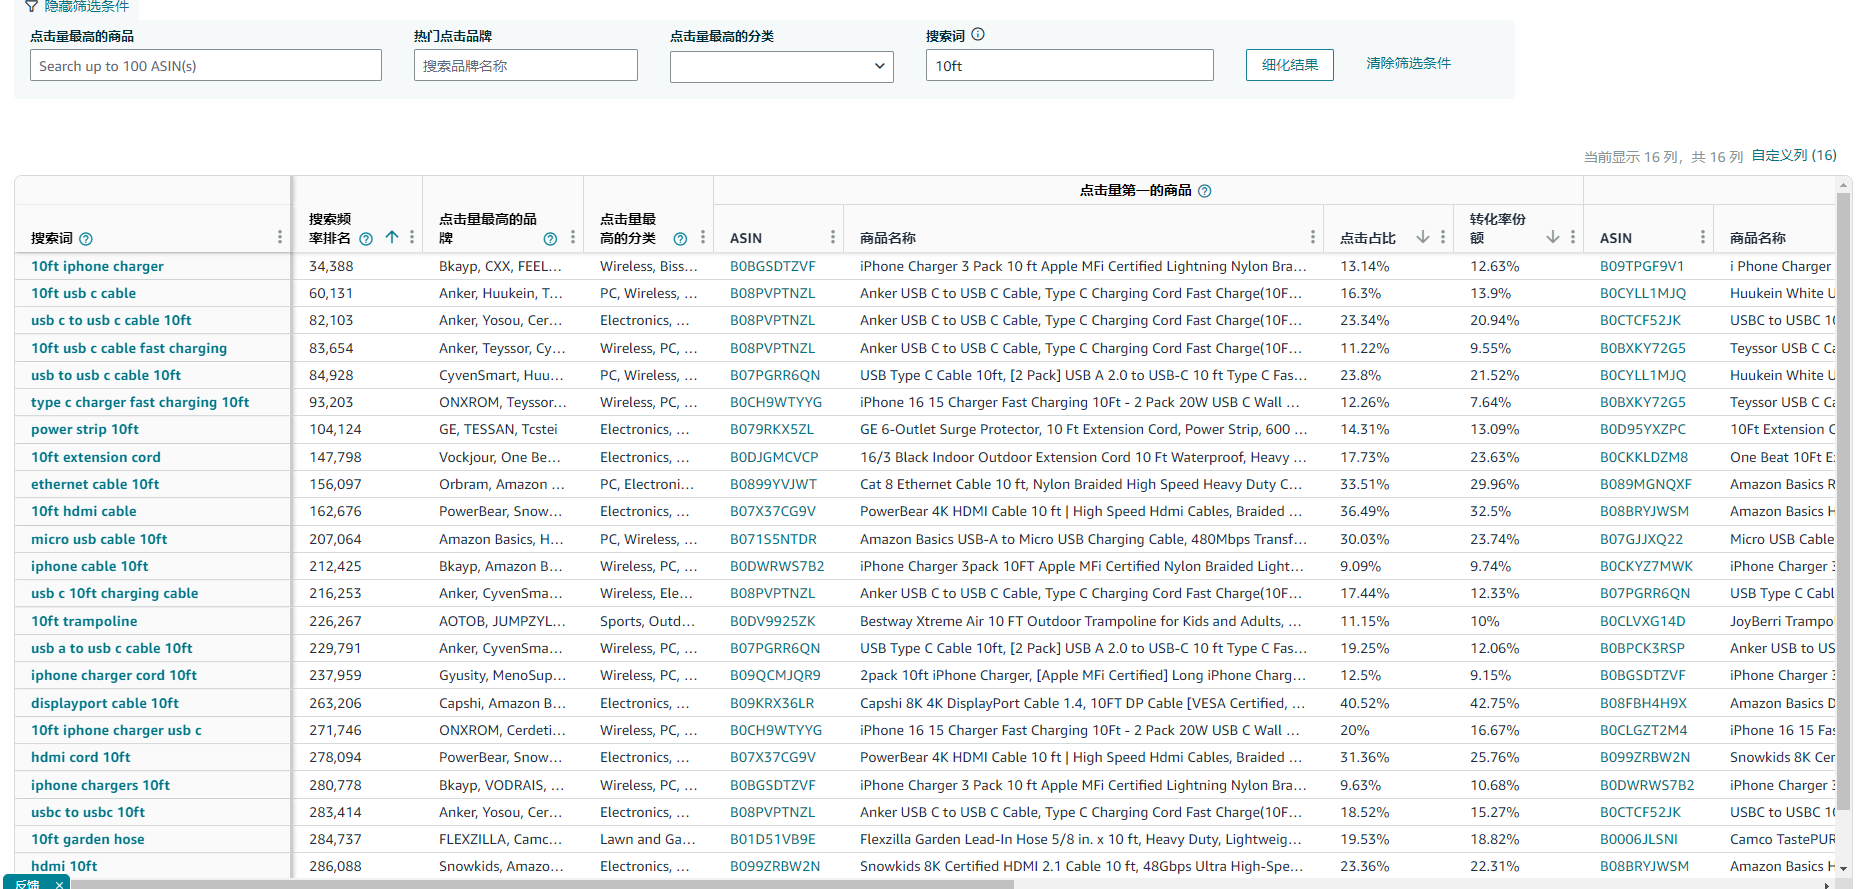
Task: Click help icon beside 点击量第一的商品 group header
Action: tap(1205, 191)
